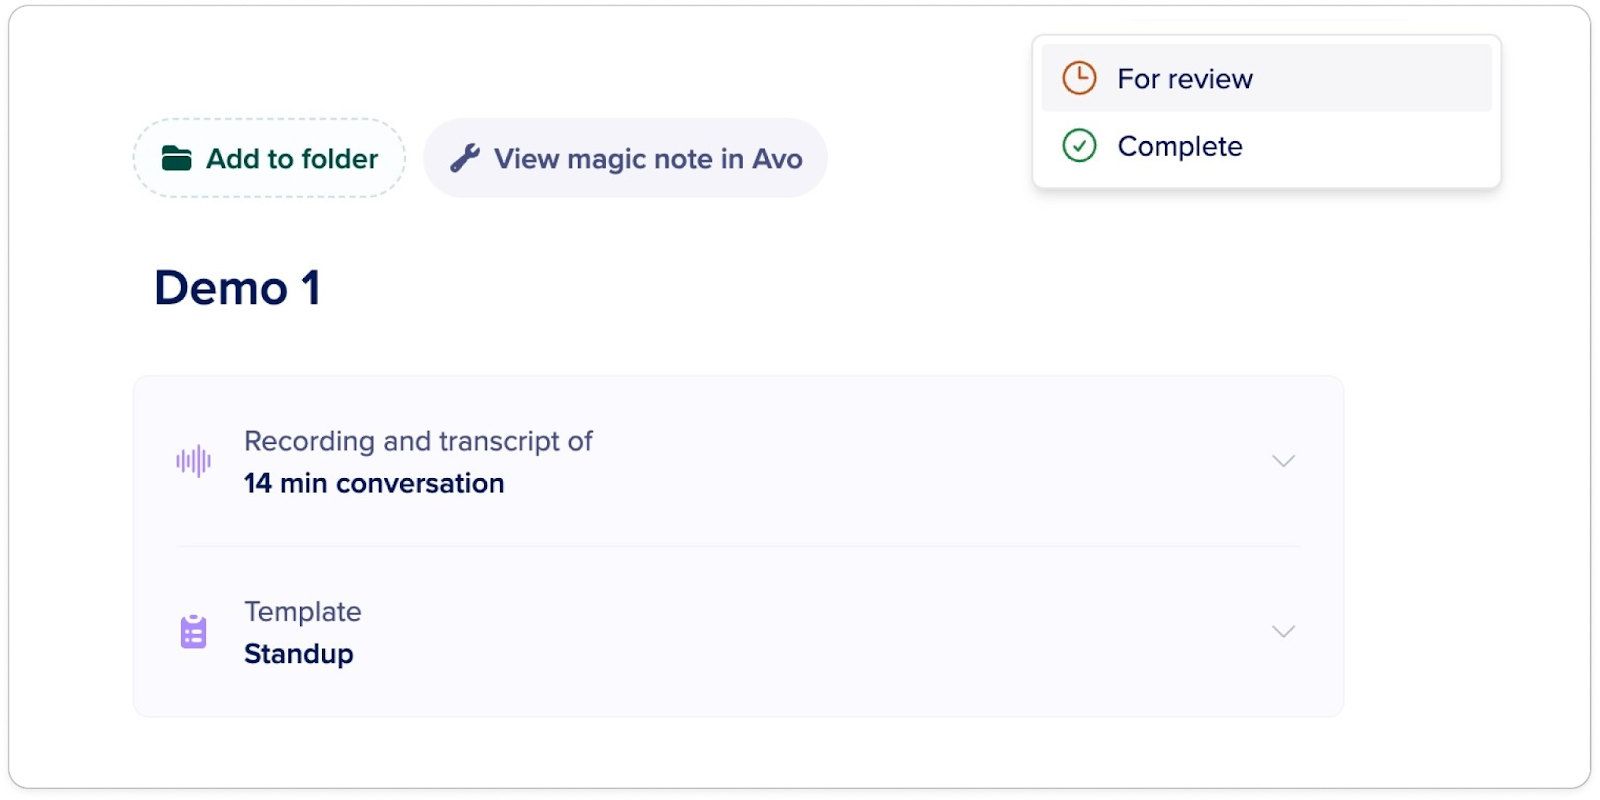
Task: Collapse the recording and transcript panel chevron
Action: (1283, 461)
